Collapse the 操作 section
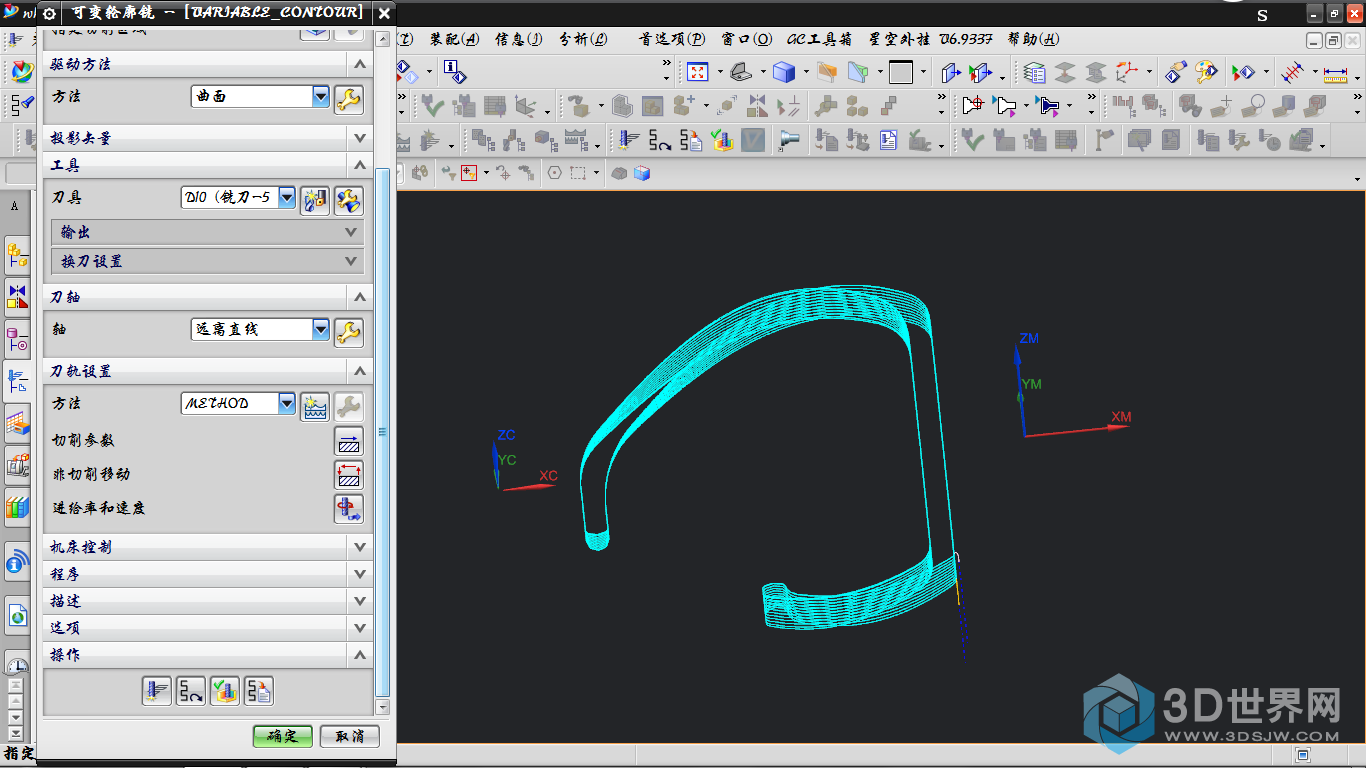This screenshot has width=1366, height=768. (360, 655)
